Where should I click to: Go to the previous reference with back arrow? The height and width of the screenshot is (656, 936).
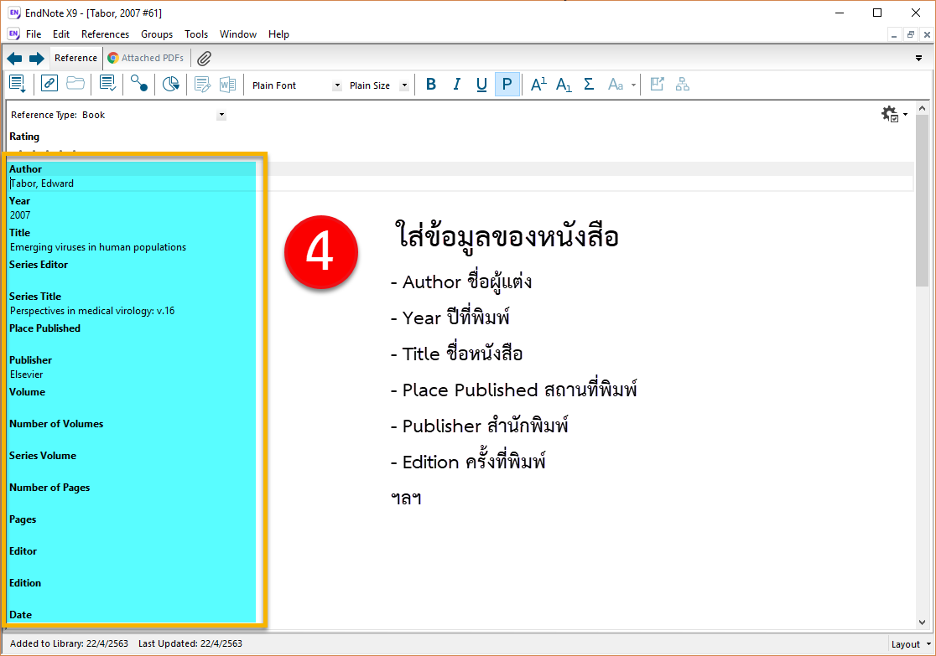(14, 58)
